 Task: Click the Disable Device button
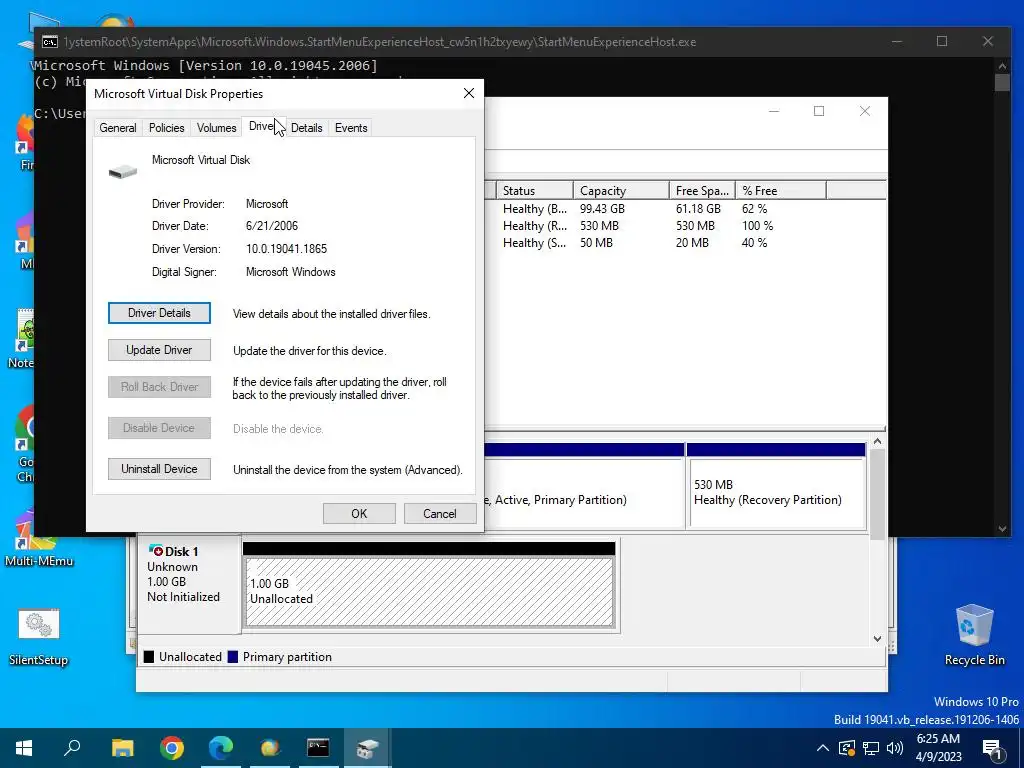click(159, 428)
